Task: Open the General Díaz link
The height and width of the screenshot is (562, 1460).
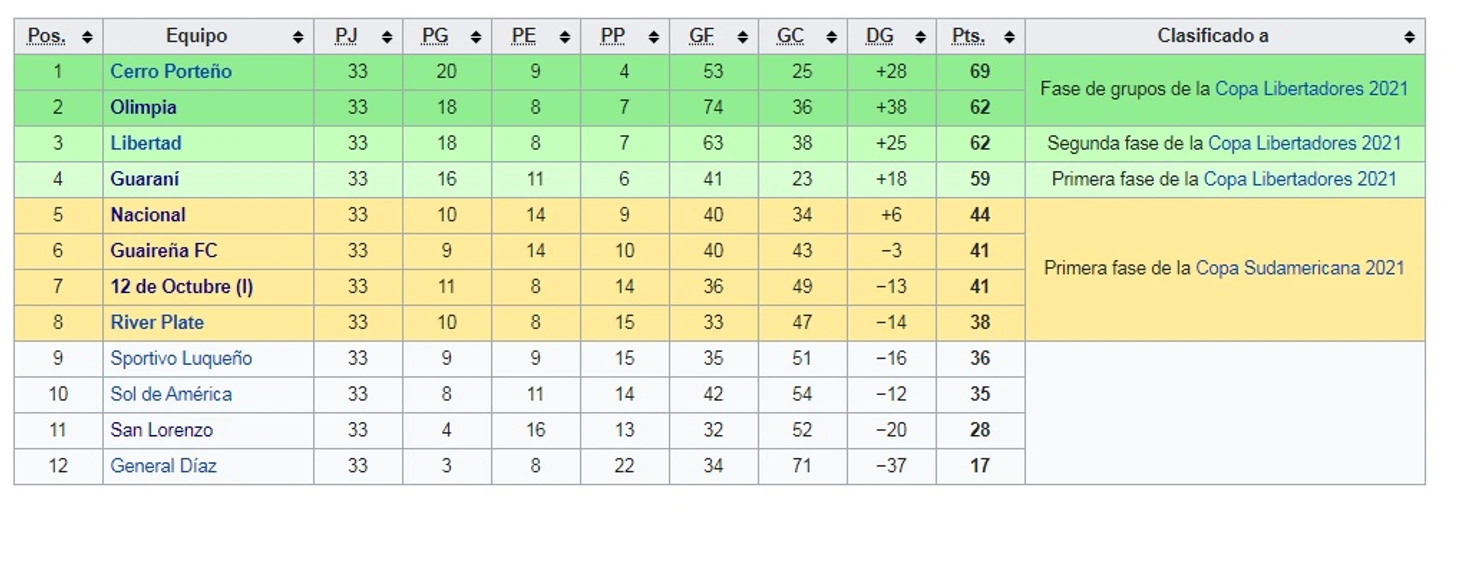Action: coord(163,466)
